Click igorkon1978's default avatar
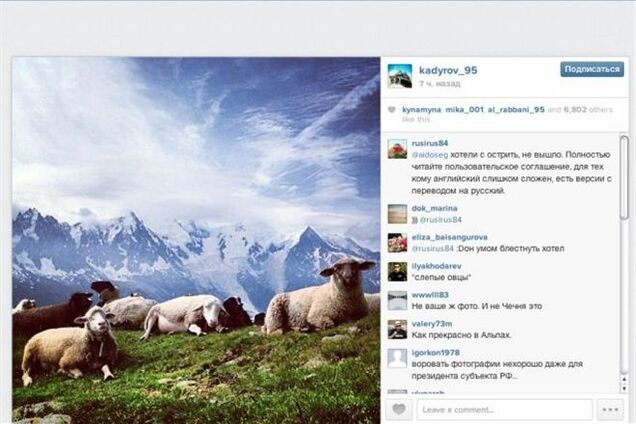The width and height of the screenshot is (636, 424). click(397, 358)
